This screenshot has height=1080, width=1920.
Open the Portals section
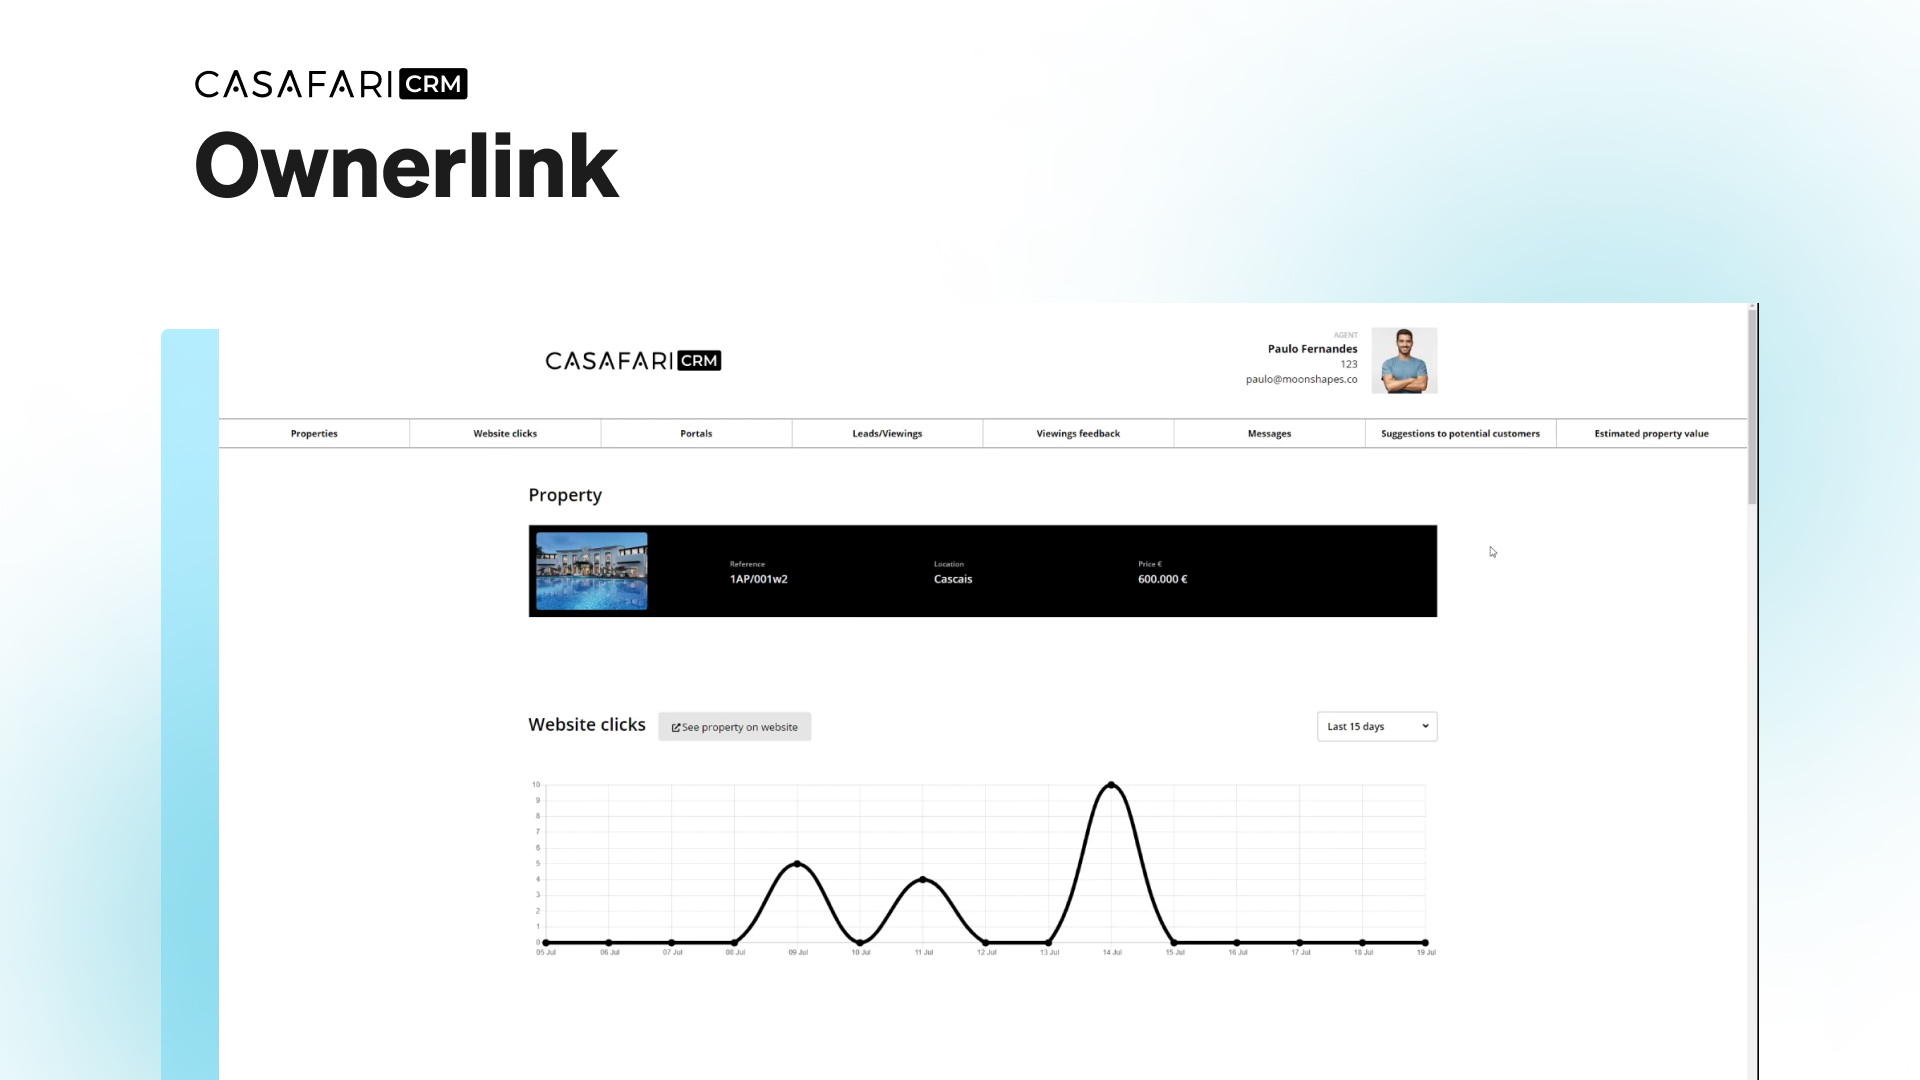pyautogui.click(x=695, y=433)
